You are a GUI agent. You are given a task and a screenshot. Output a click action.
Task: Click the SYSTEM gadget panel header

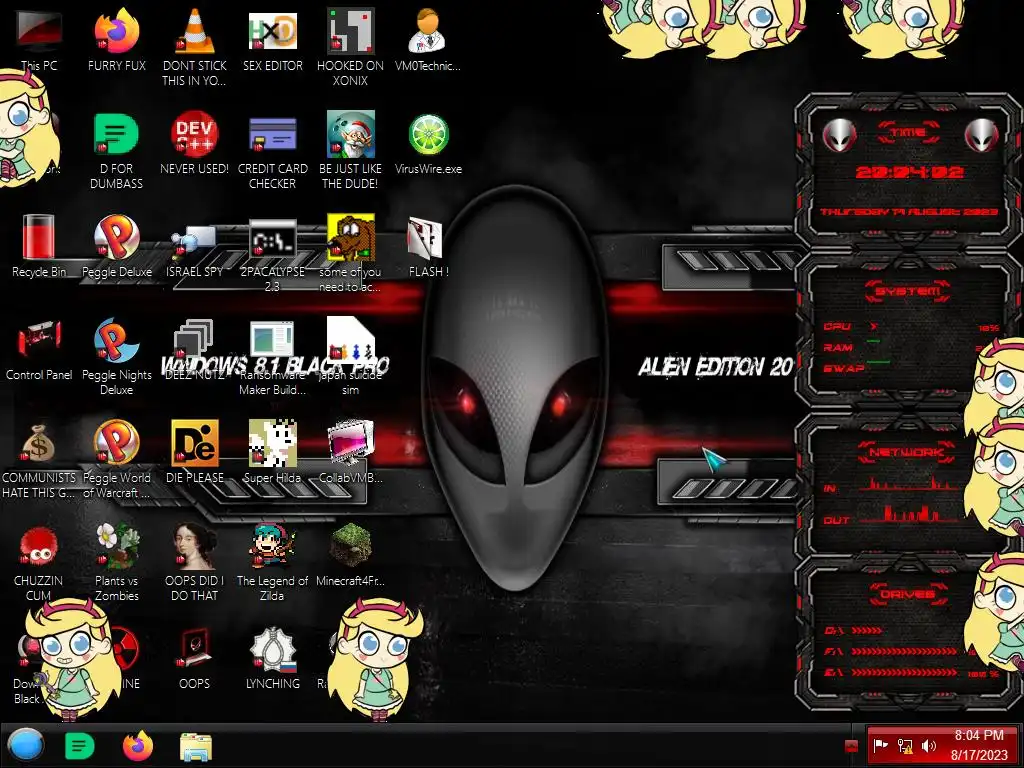(x=908, y=291)
